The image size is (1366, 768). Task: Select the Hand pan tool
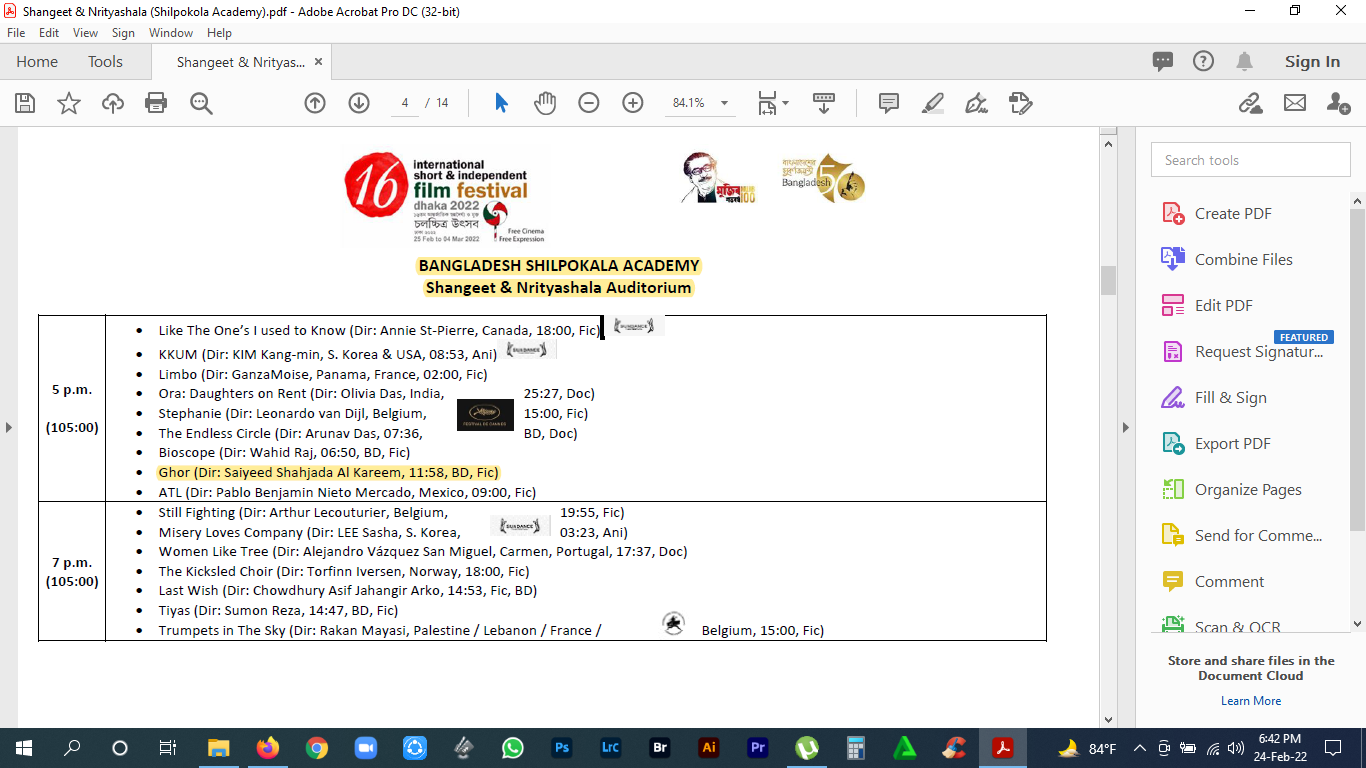(x=545, y=103)
